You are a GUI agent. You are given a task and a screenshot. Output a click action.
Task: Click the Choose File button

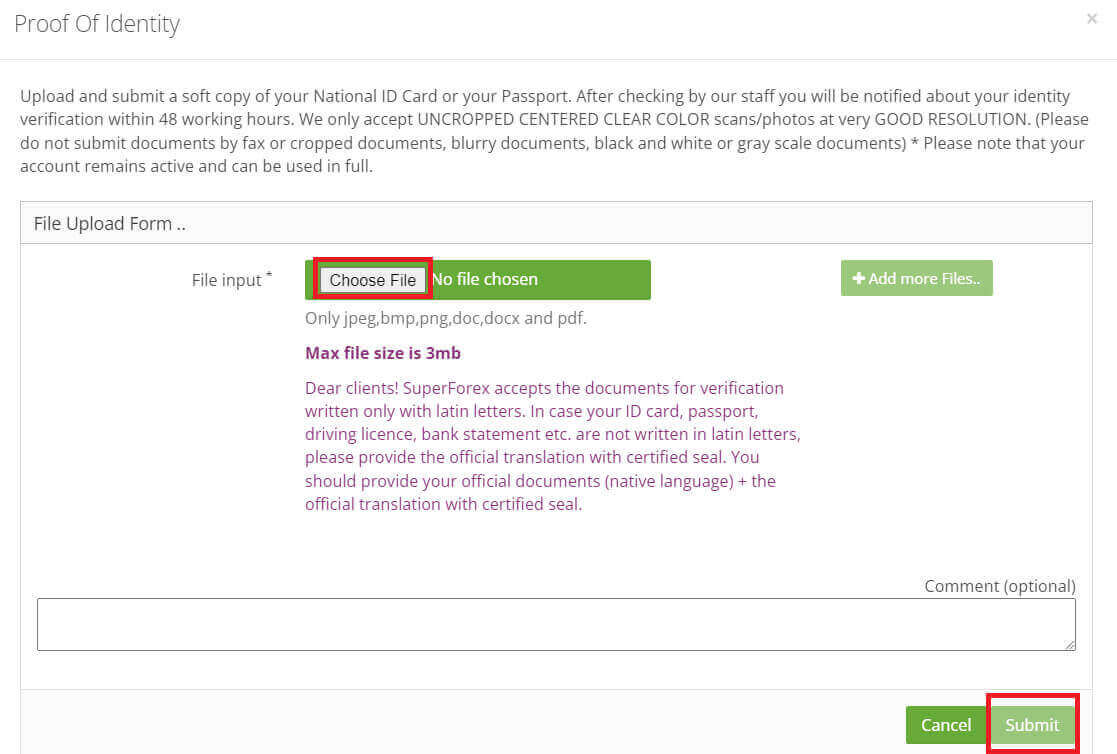[372, 280]
